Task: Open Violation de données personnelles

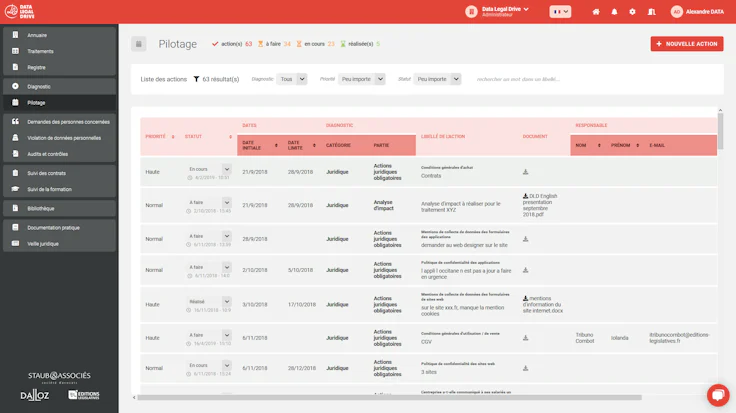Action: [x=59, y=138]
